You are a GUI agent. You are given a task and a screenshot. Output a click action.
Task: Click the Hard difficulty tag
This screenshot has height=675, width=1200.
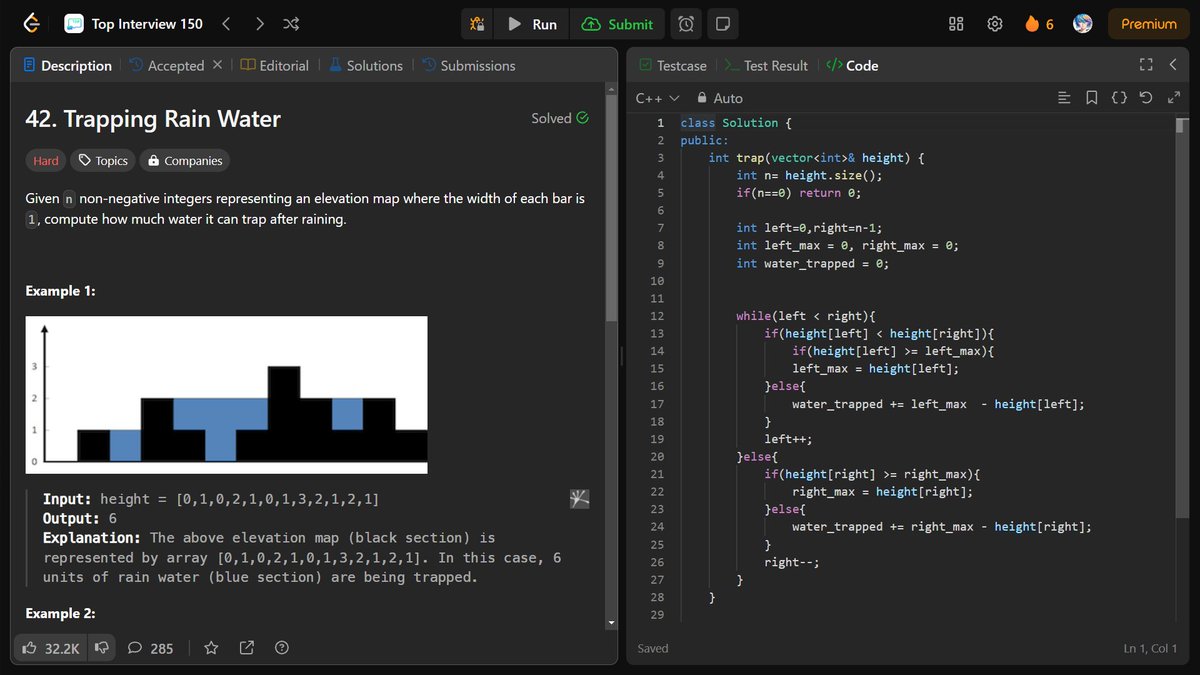pyautogui.click(x=46, y=160)
